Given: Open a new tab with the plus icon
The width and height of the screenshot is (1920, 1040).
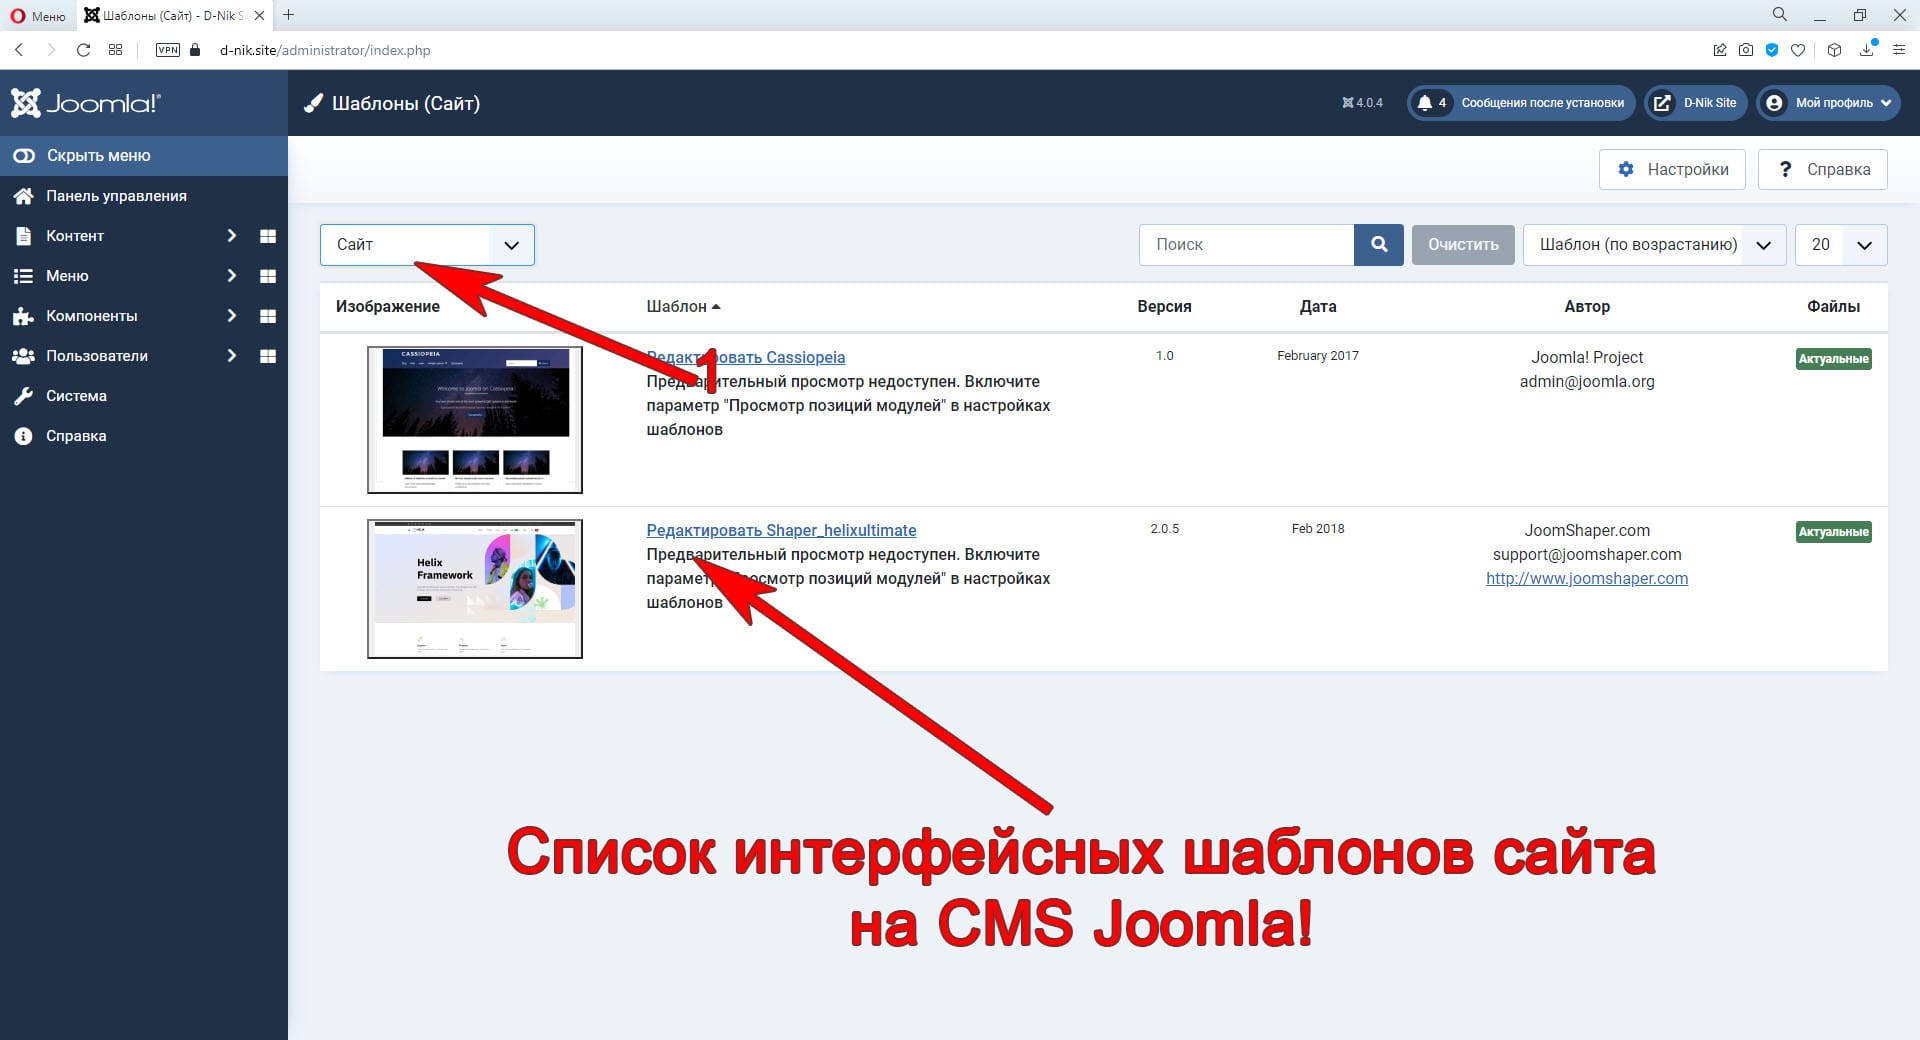Looking at the screenshot, I should tap(289, 15).
